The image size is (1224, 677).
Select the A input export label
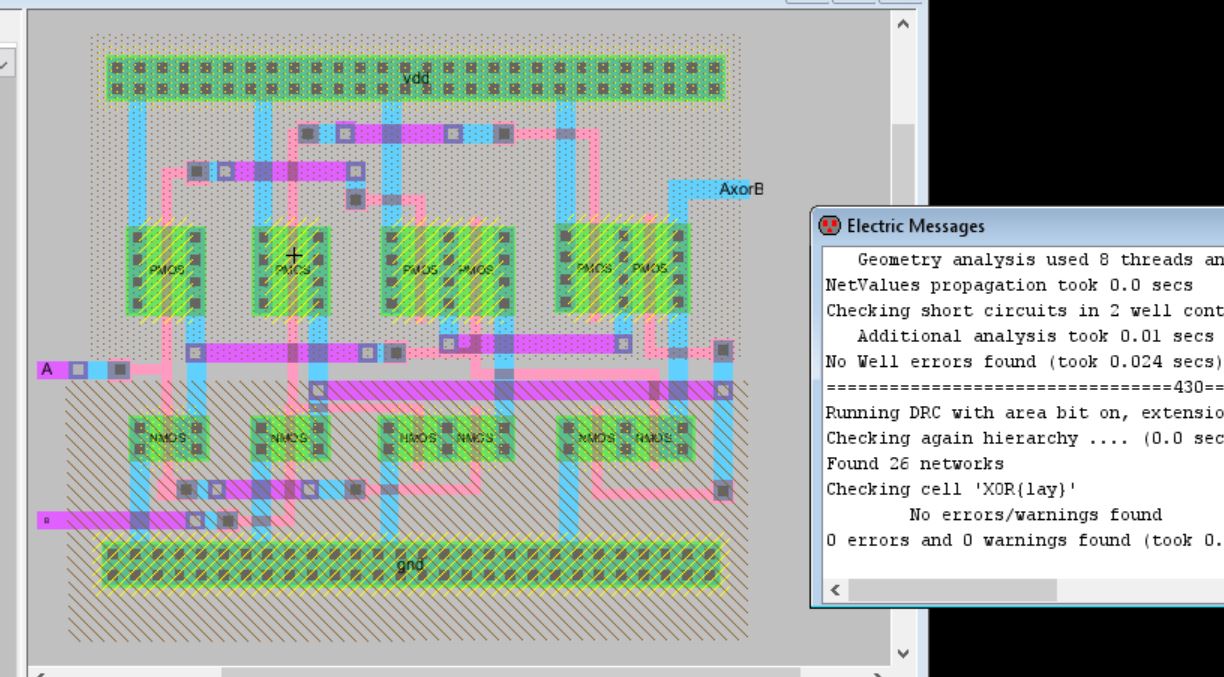(46, 370)
